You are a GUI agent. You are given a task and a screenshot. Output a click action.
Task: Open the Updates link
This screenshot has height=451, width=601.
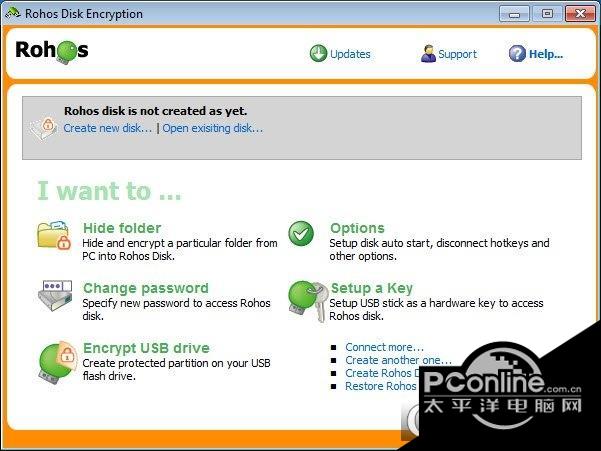pos(350,54)
